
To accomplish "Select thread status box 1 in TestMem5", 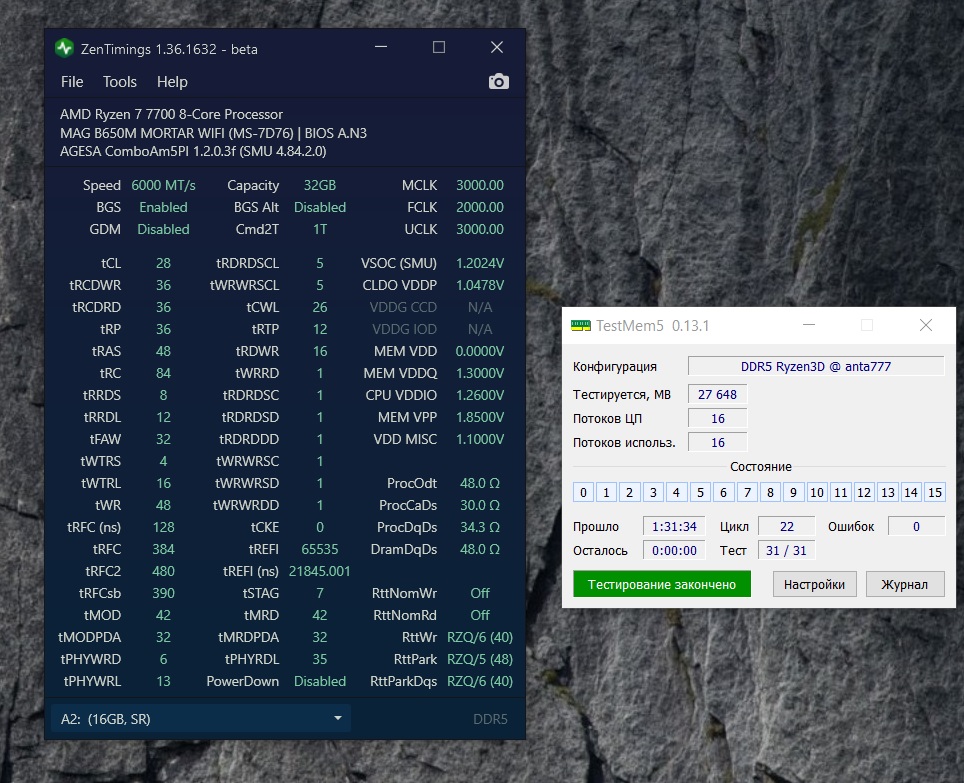I will coord(606,492).
